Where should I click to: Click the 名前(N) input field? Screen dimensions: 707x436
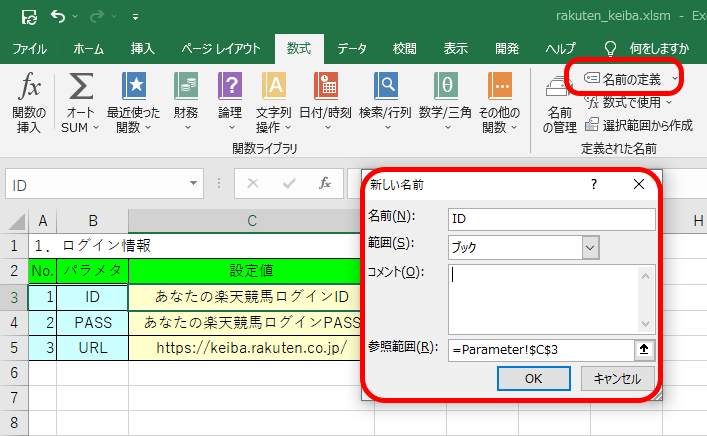click(x=551, y=219)
